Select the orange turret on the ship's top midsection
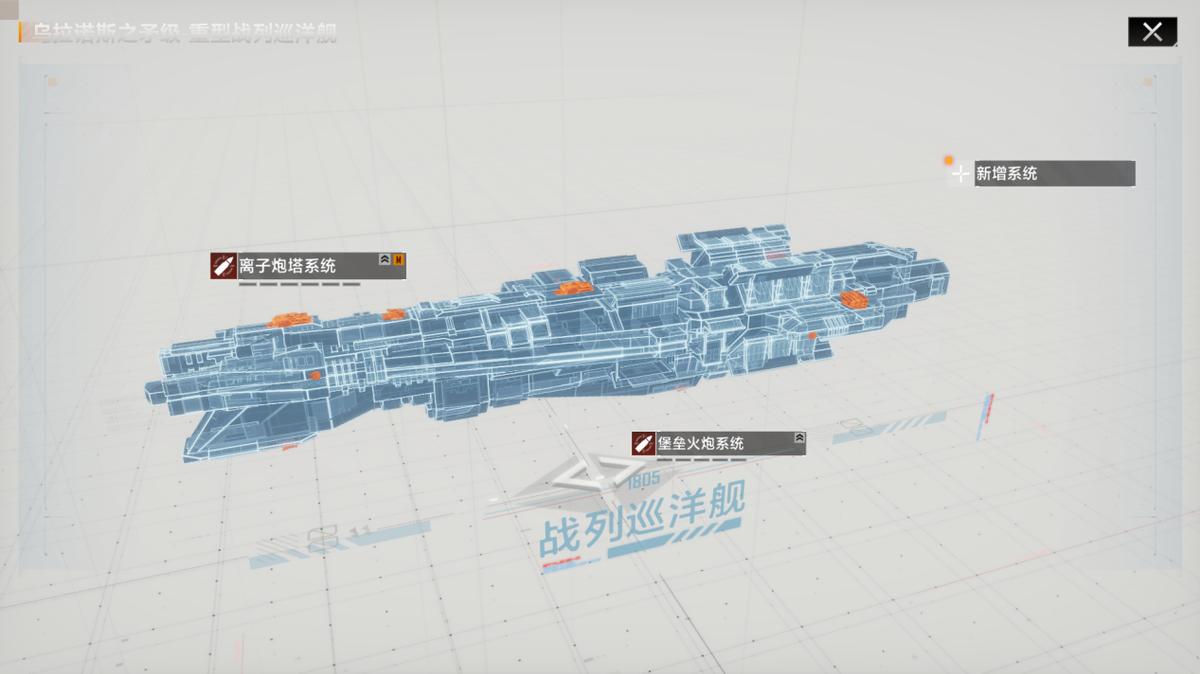Viewport: 1200px width, 674px height. tap(572, 290)
